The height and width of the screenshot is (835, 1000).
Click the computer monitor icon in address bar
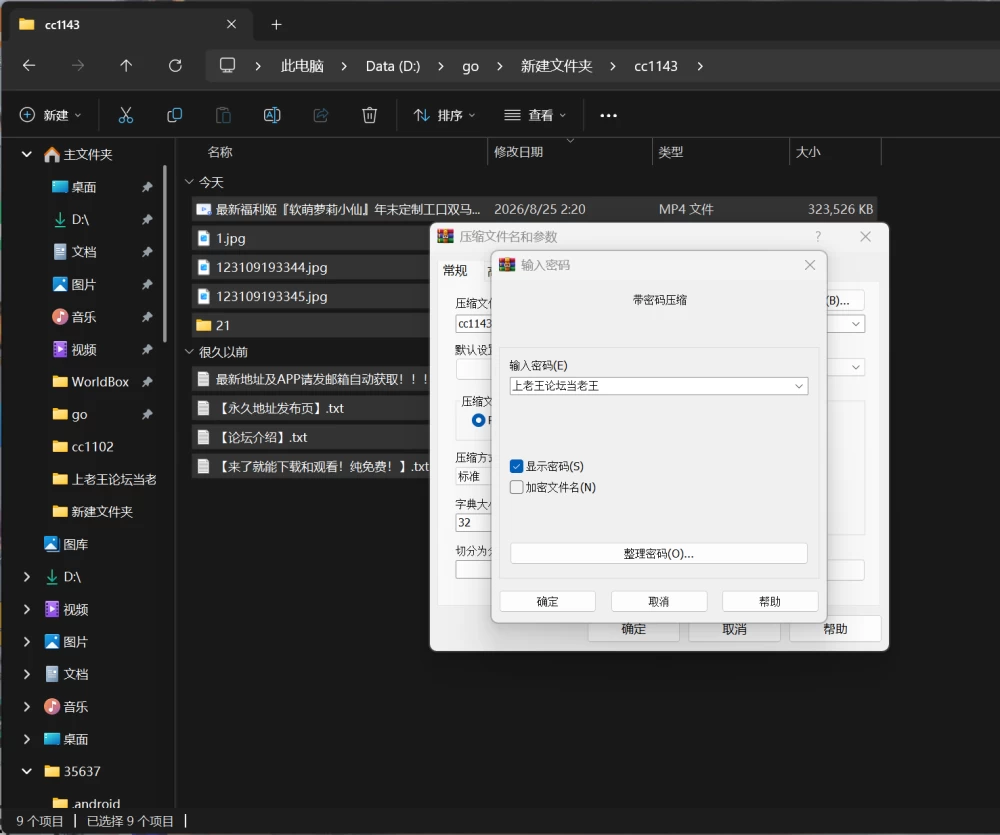(228, 66)
